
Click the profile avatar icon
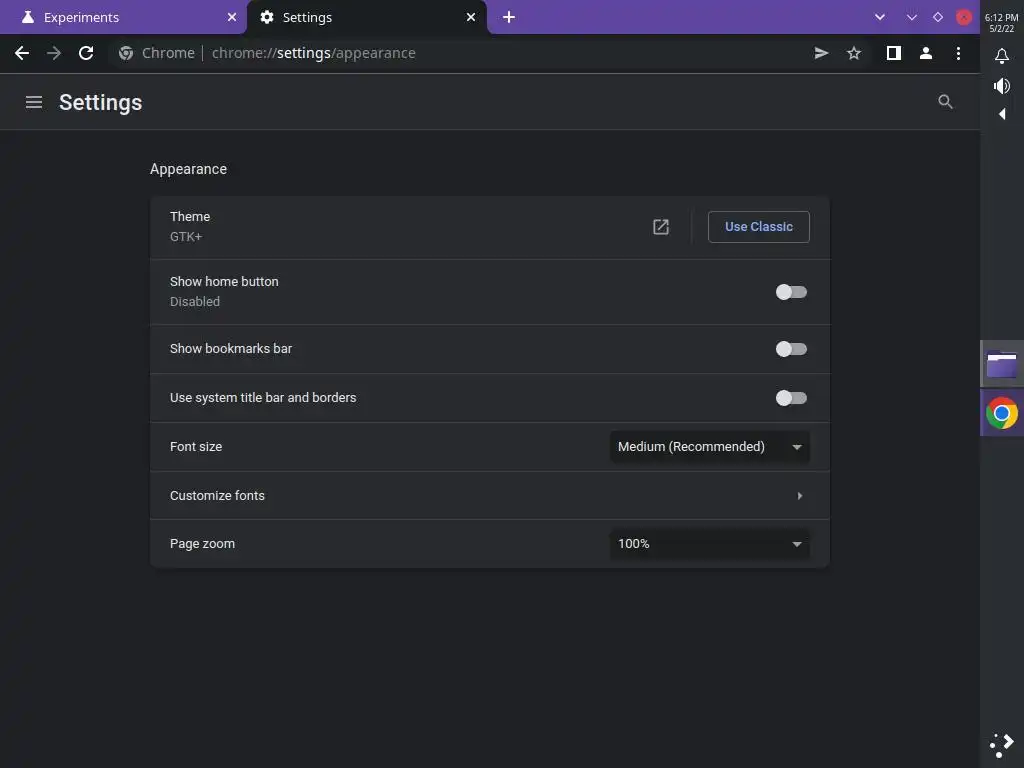926,53
